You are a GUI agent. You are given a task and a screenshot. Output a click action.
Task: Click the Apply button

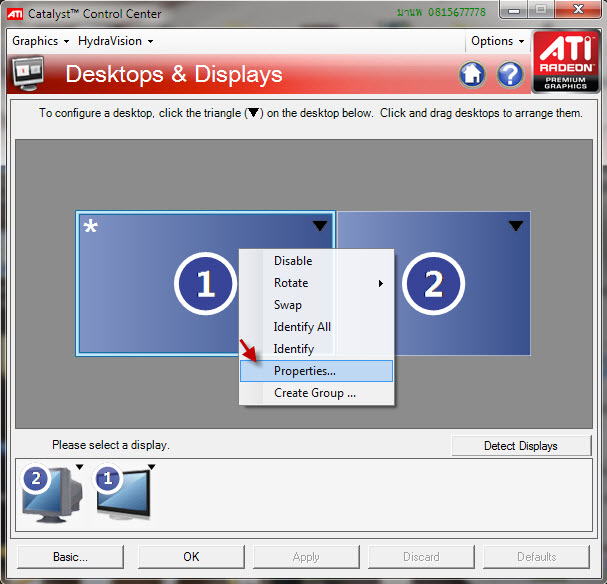coord(306,557)
